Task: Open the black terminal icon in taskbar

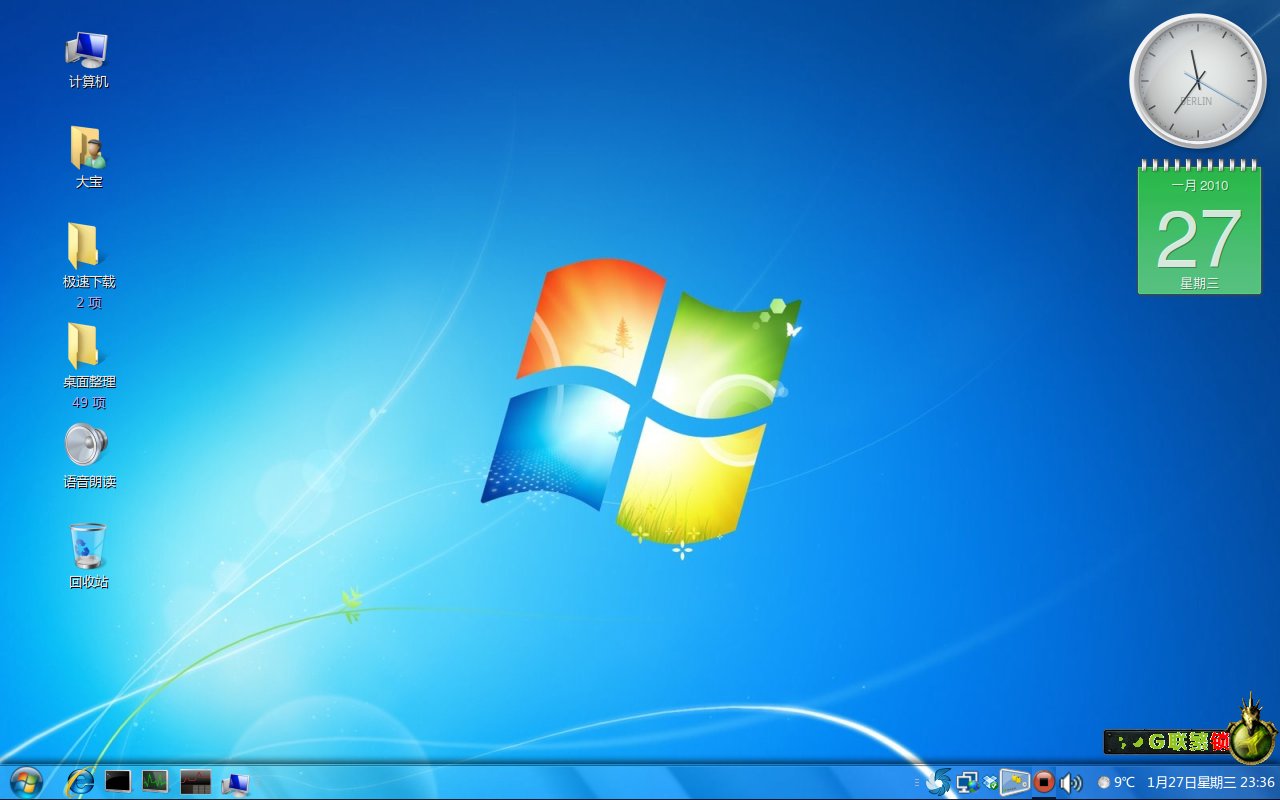Action: pos(118,782)
